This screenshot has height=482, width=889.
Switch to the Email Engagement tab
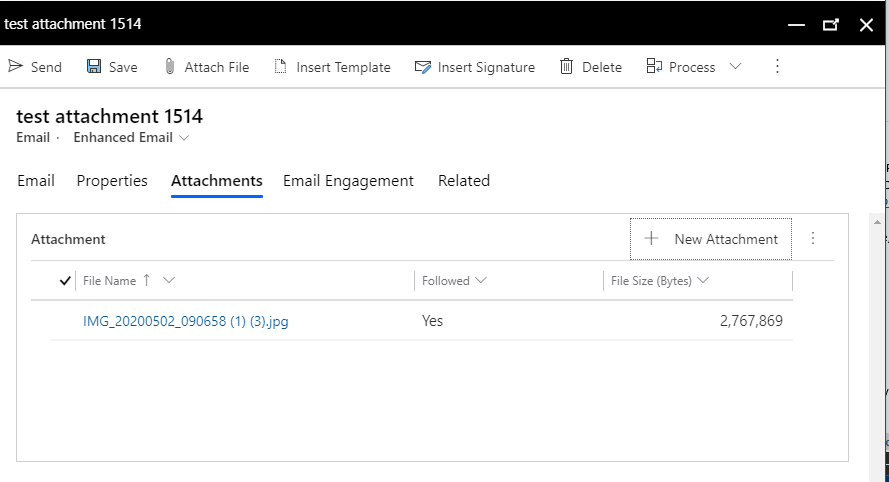(348, 181)
